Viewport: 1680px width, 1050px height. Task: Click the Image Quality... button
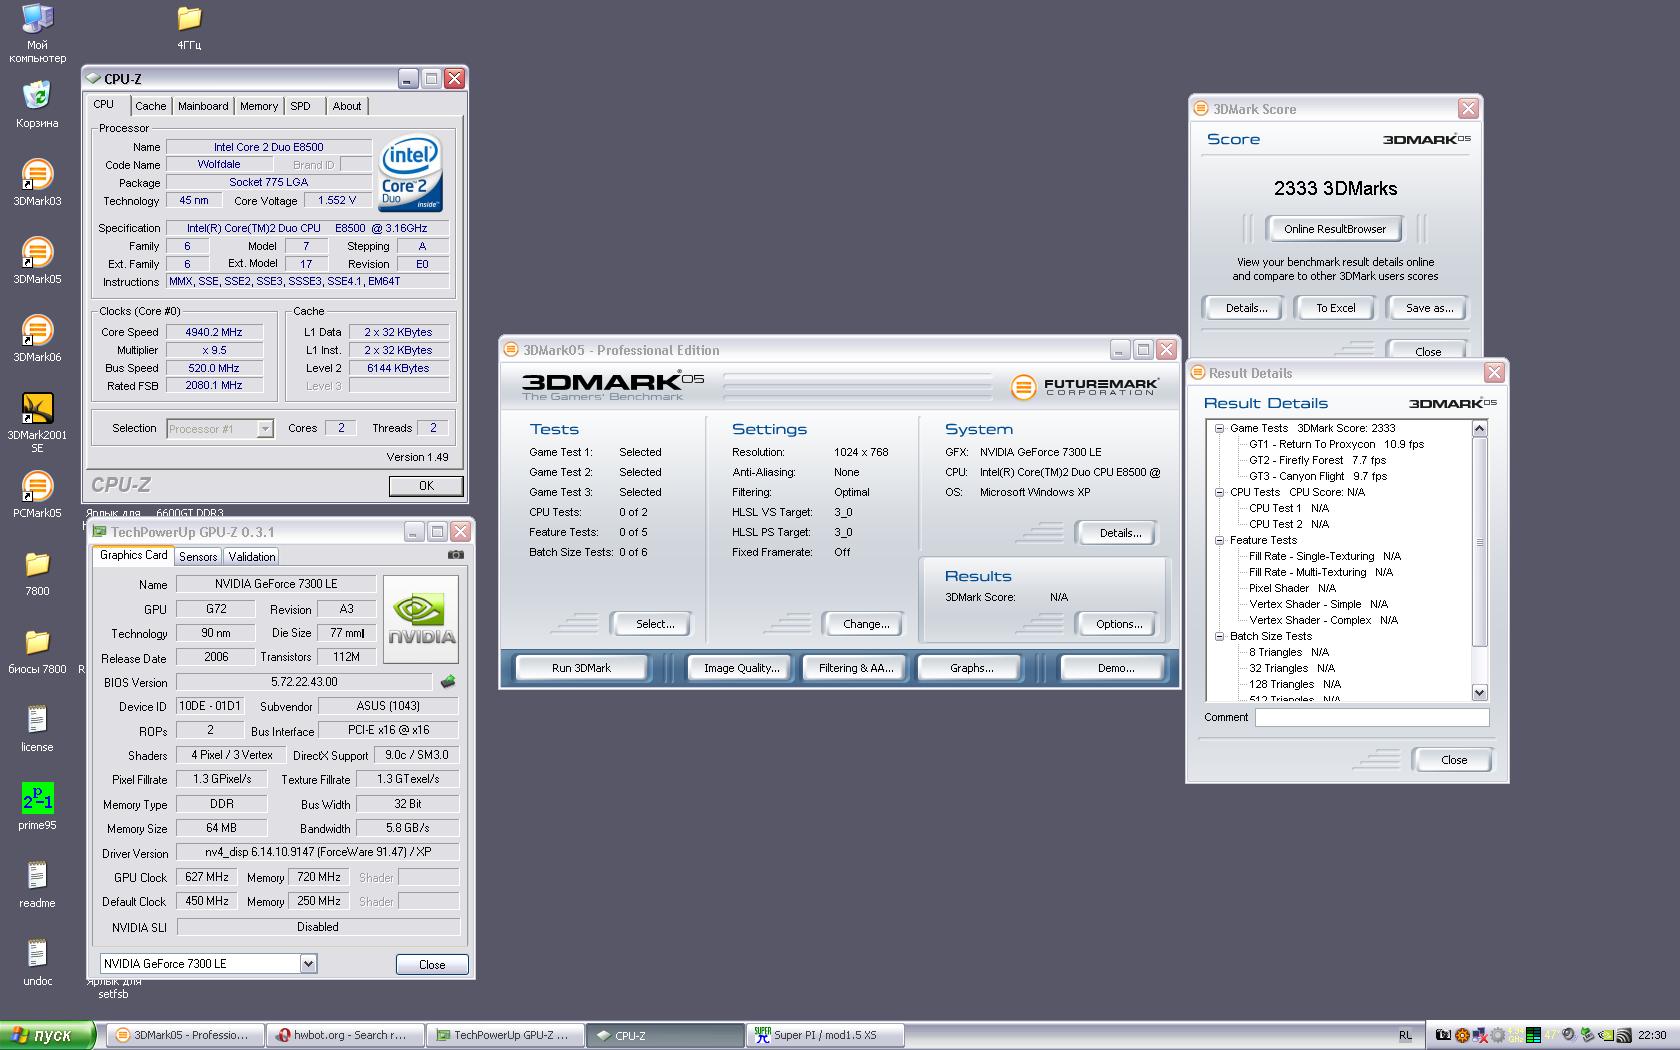[x=741, y=668]
